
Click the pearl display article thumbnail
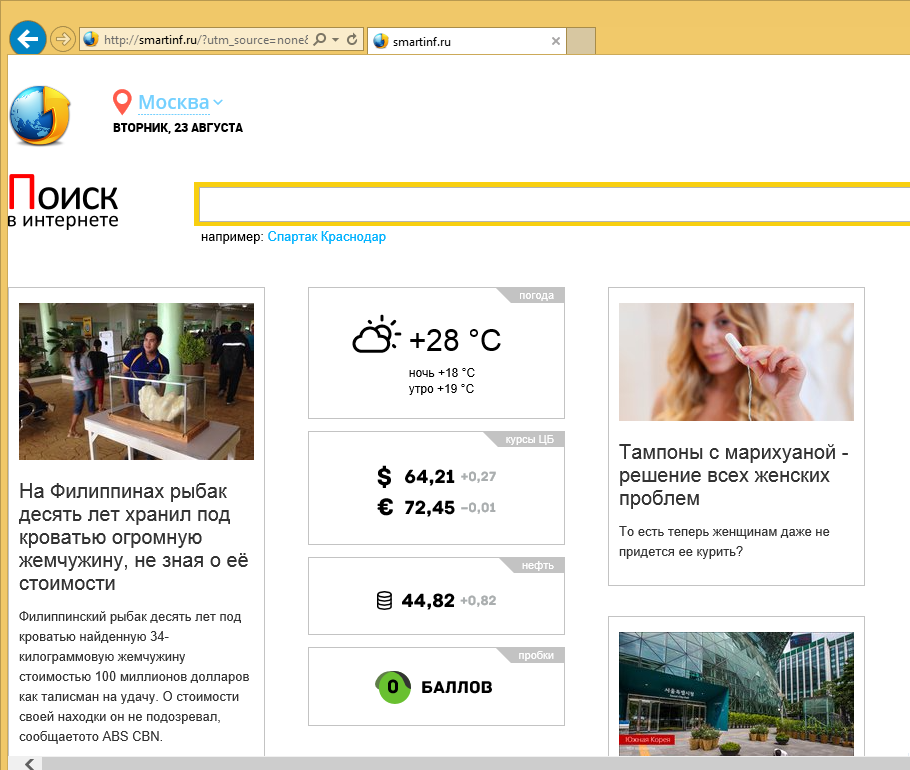[136, 381]
